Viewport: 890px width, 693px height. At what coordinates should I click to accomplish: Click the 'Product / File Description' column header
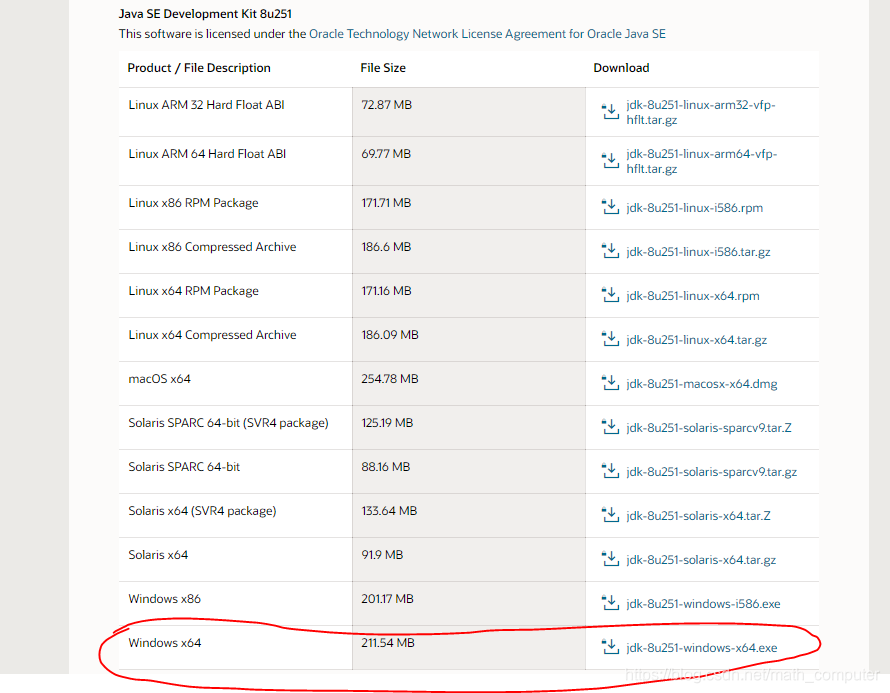click(x=199, y=68)
